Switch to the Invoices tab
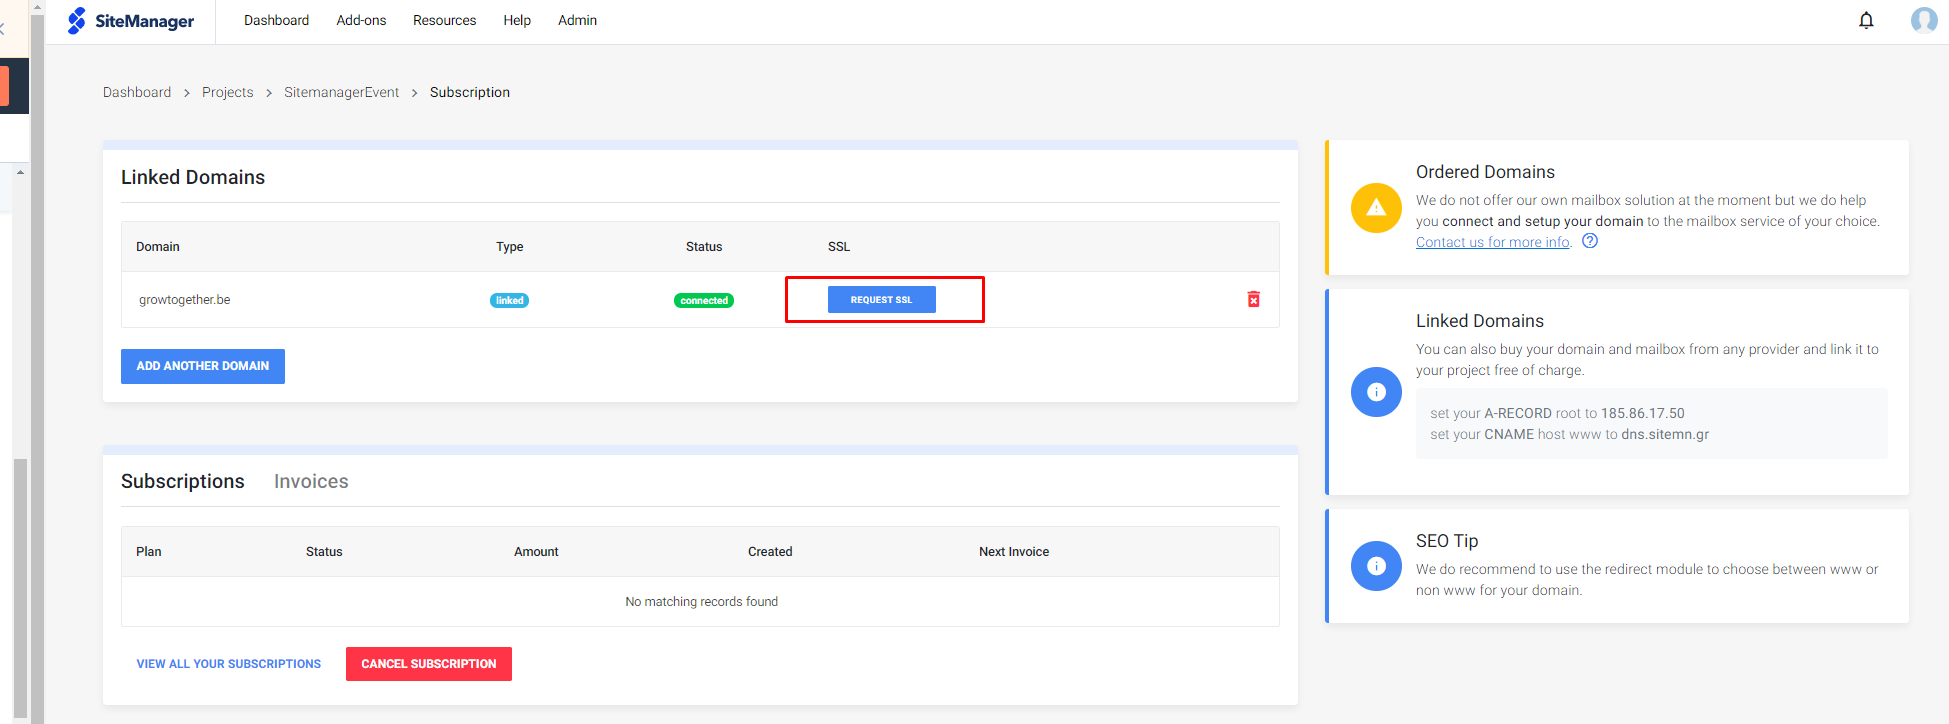Viewport: 1949px width, 724px height. coord(311,481)
